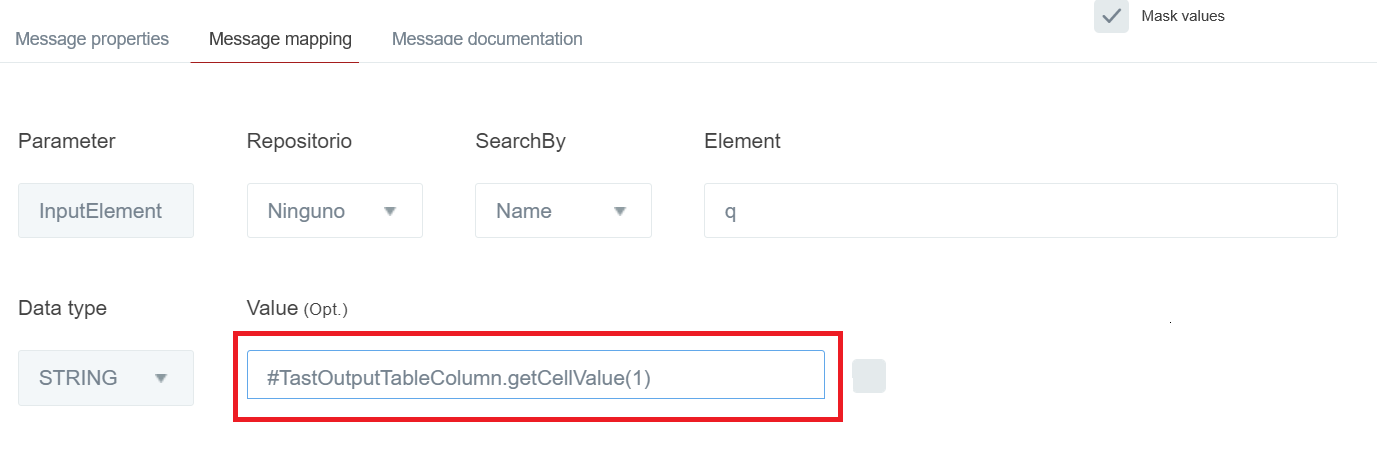Toggle the Mask values checkbox
Screen dimensions: 1397x453
coord(1111,16)
